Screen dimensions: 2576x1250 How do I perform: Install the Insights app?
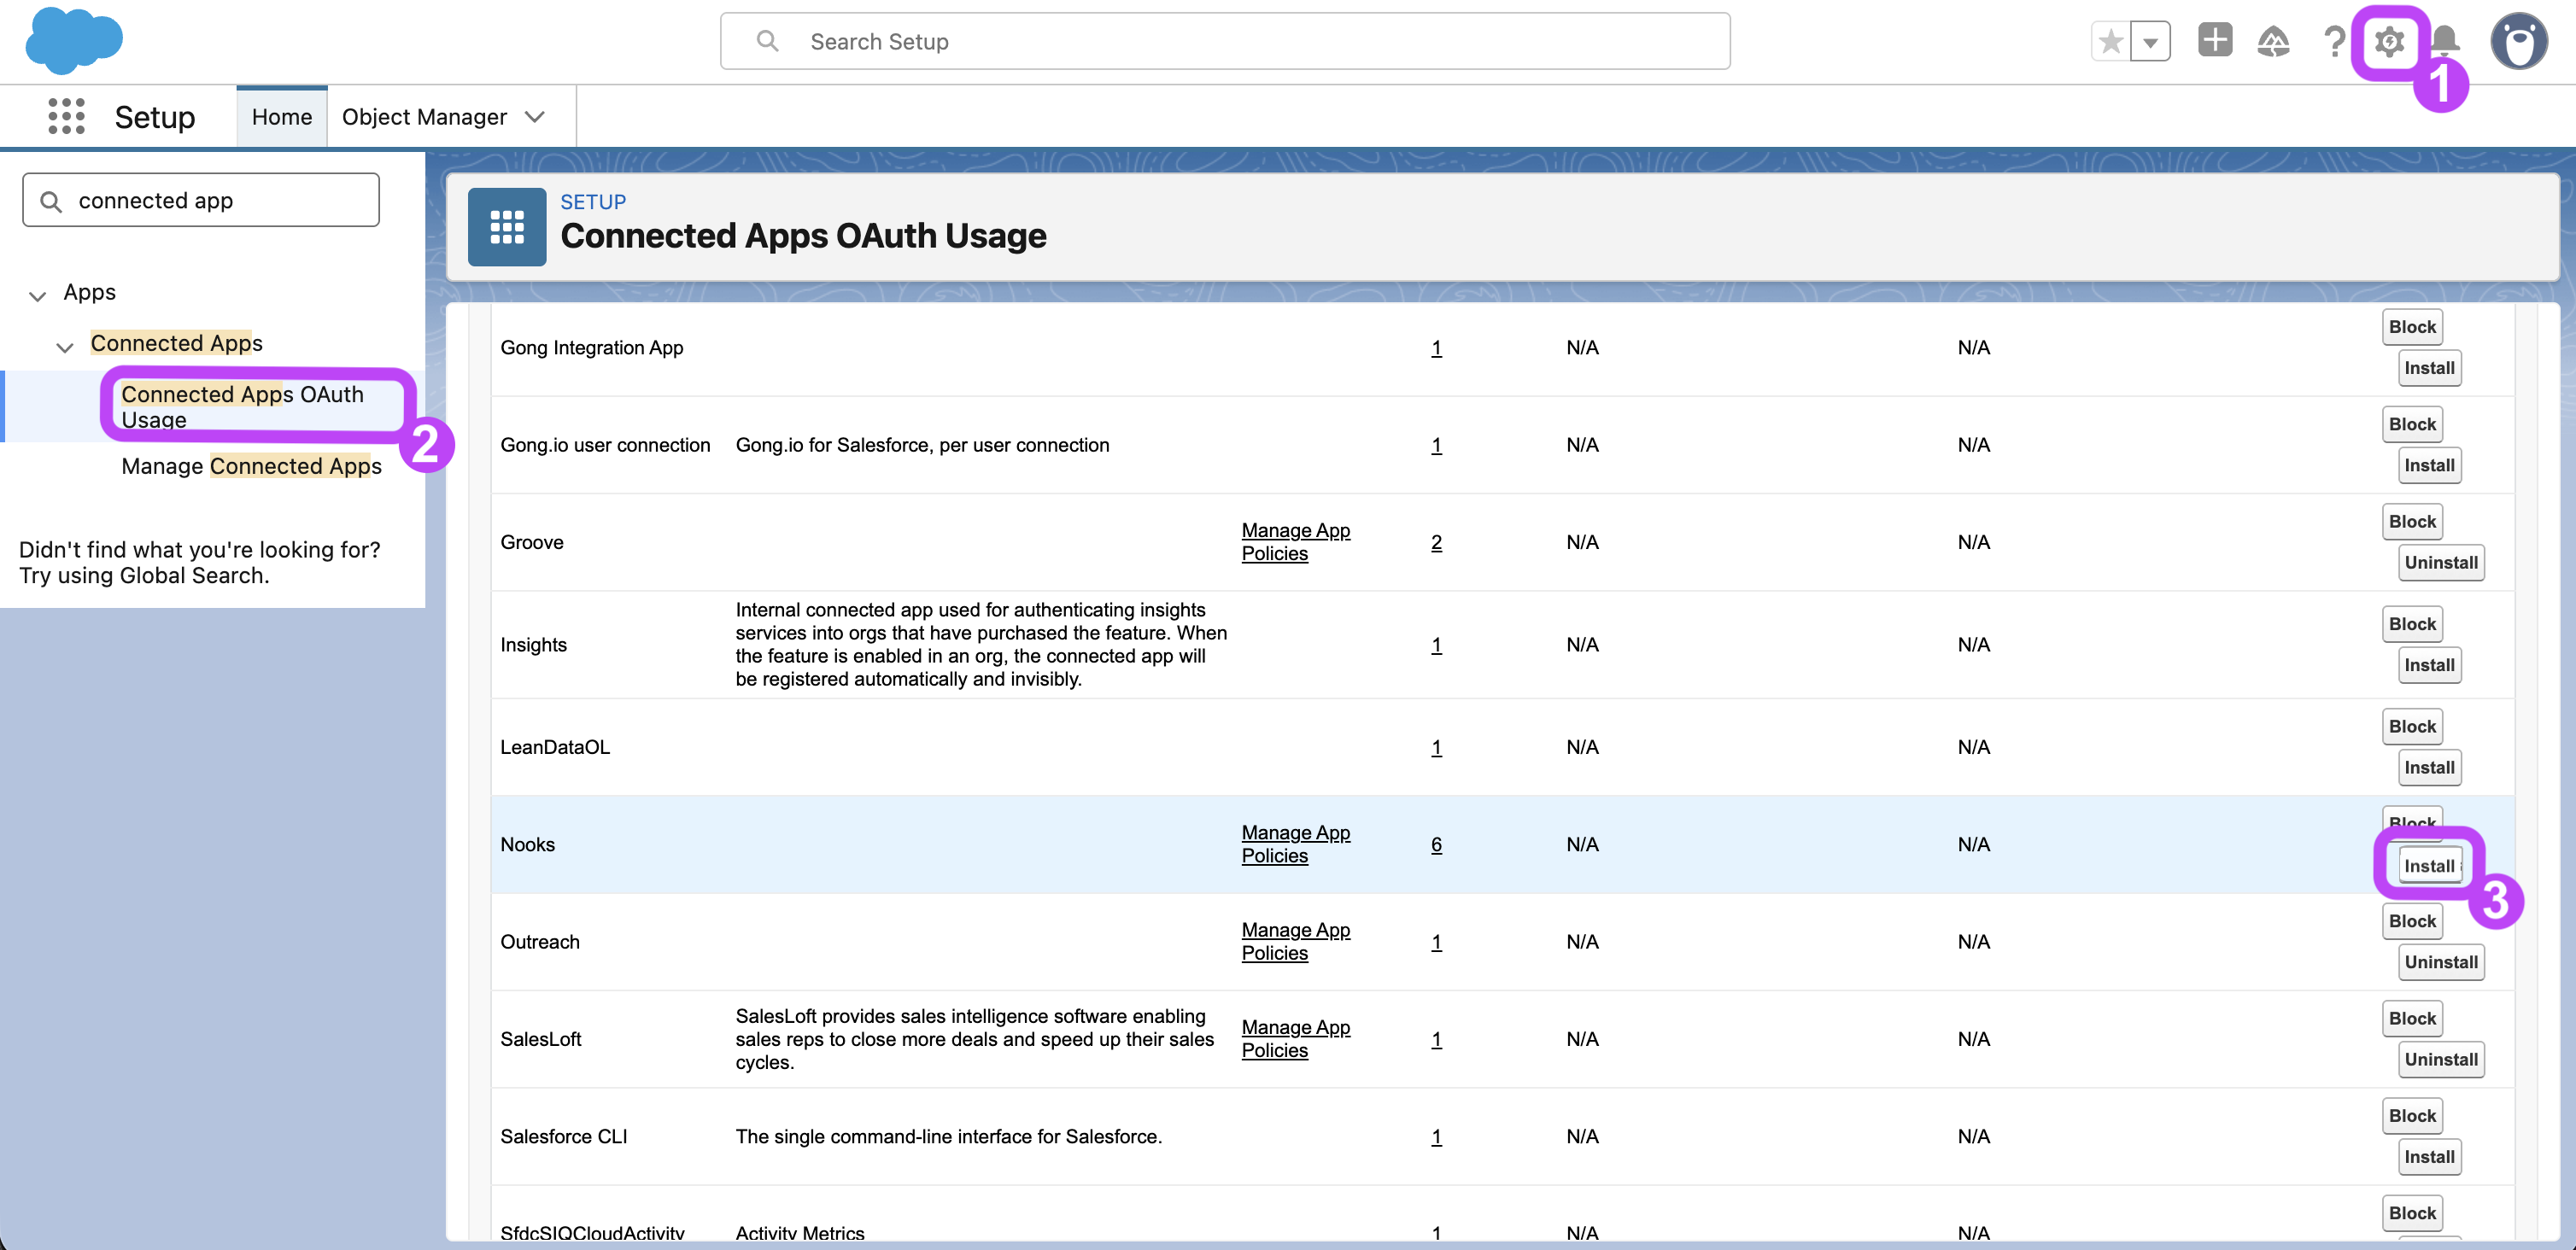point(2429,665)
